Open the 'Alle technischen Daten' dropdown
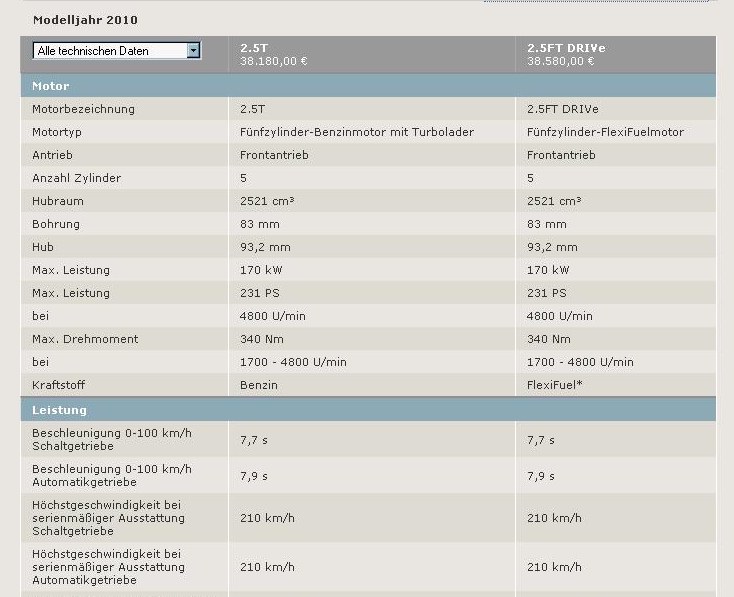The image size is (734, 597). click(x=110, y=51)
